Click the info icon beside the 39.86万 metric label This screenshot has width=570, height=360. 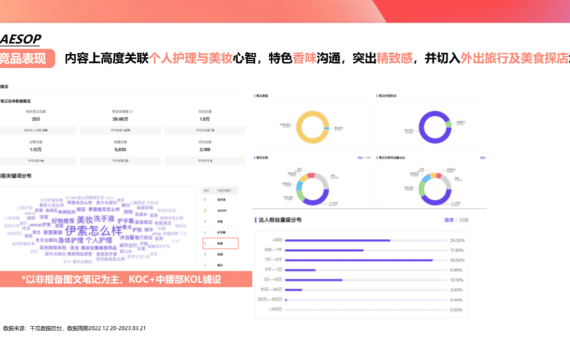click(x=131, y=112)
